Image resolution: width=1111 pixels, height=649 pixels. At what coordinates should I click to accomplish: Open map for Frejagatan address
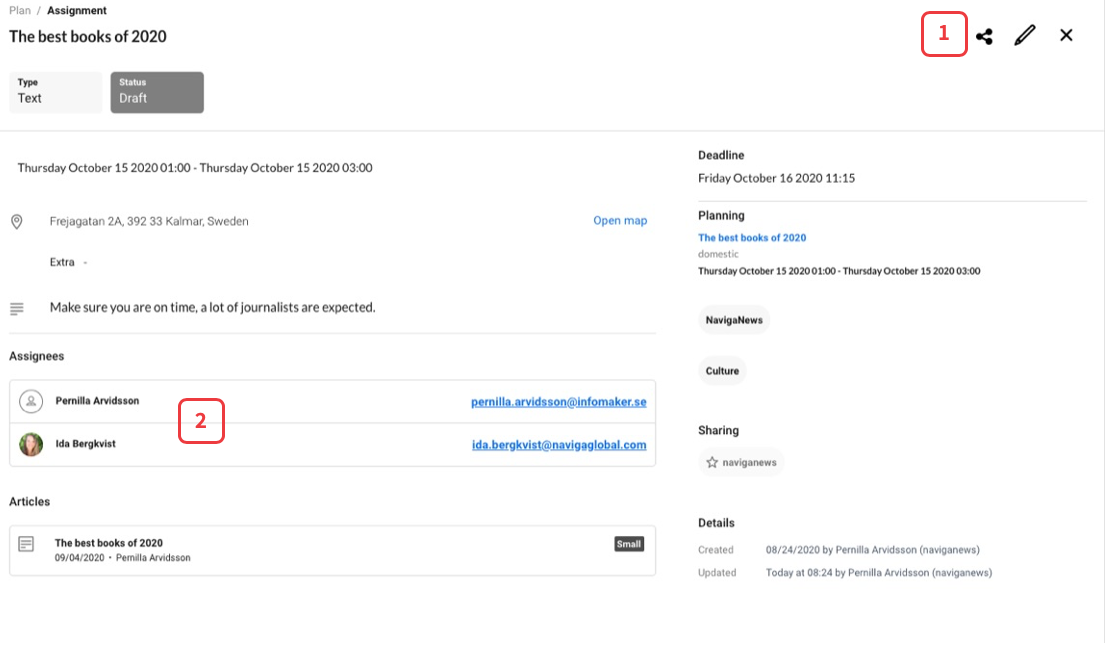(x=620, y=221)
